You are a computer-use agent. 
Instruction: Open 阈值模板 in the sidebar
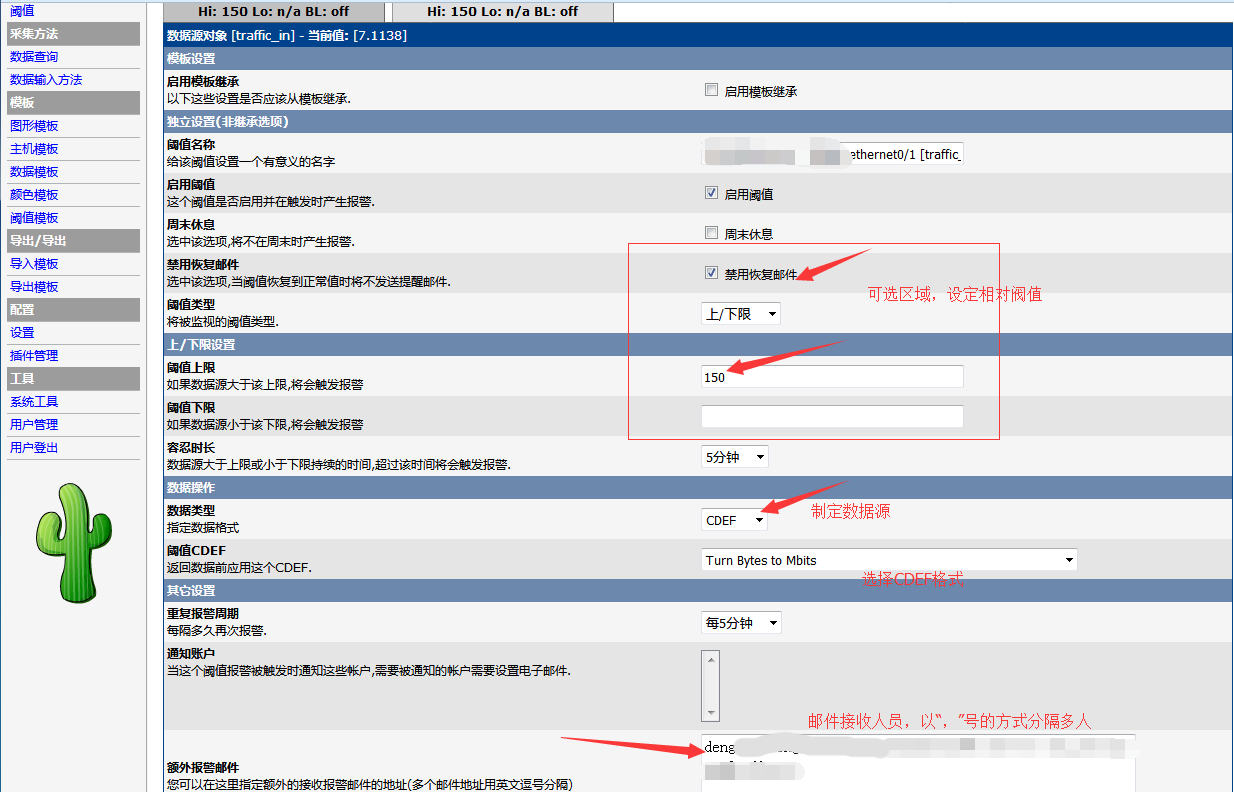(34, 218)
